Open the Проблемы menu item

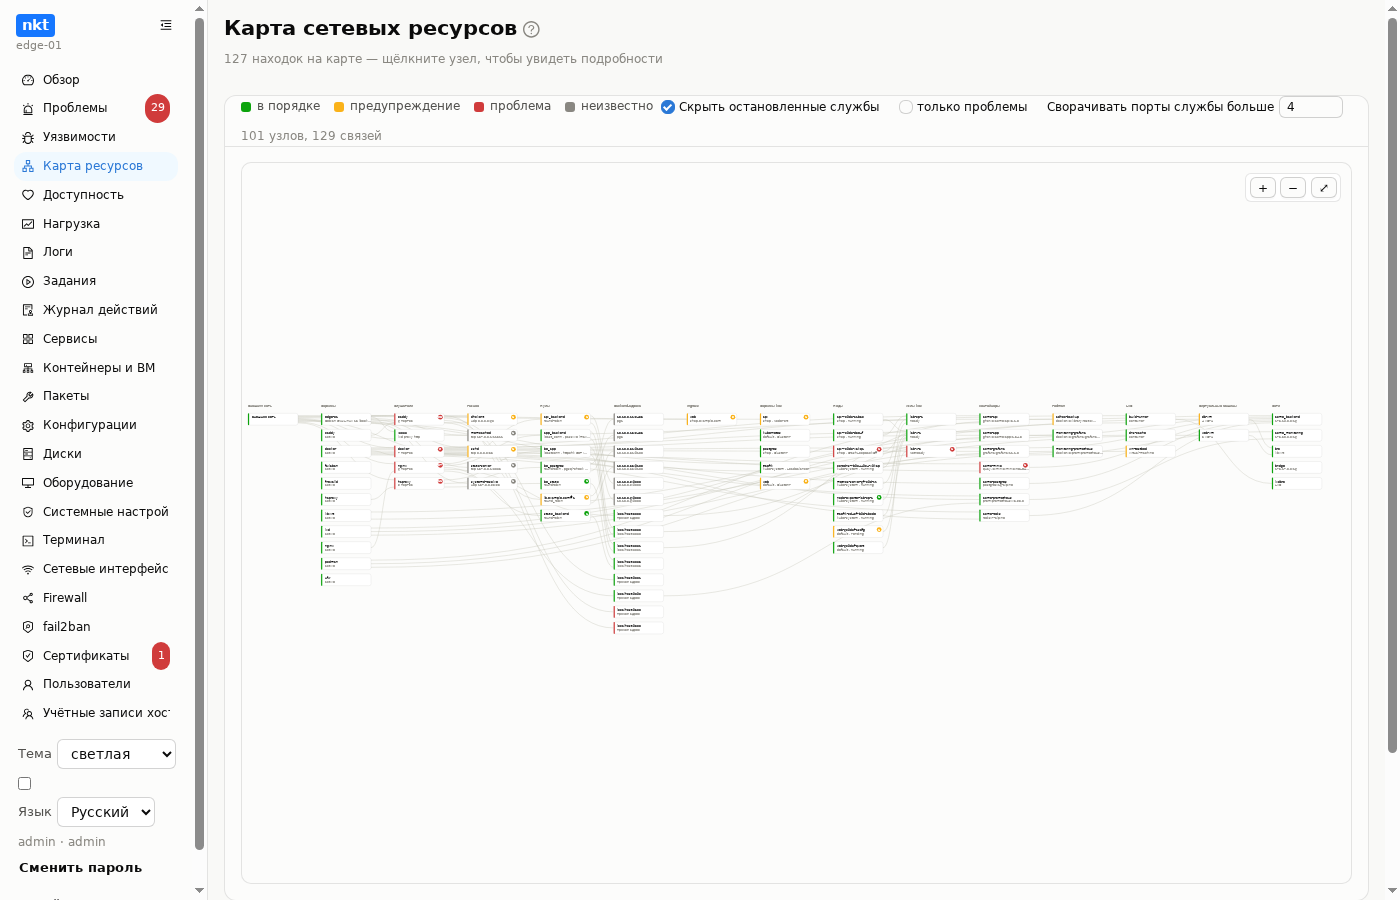click(96, 108)
